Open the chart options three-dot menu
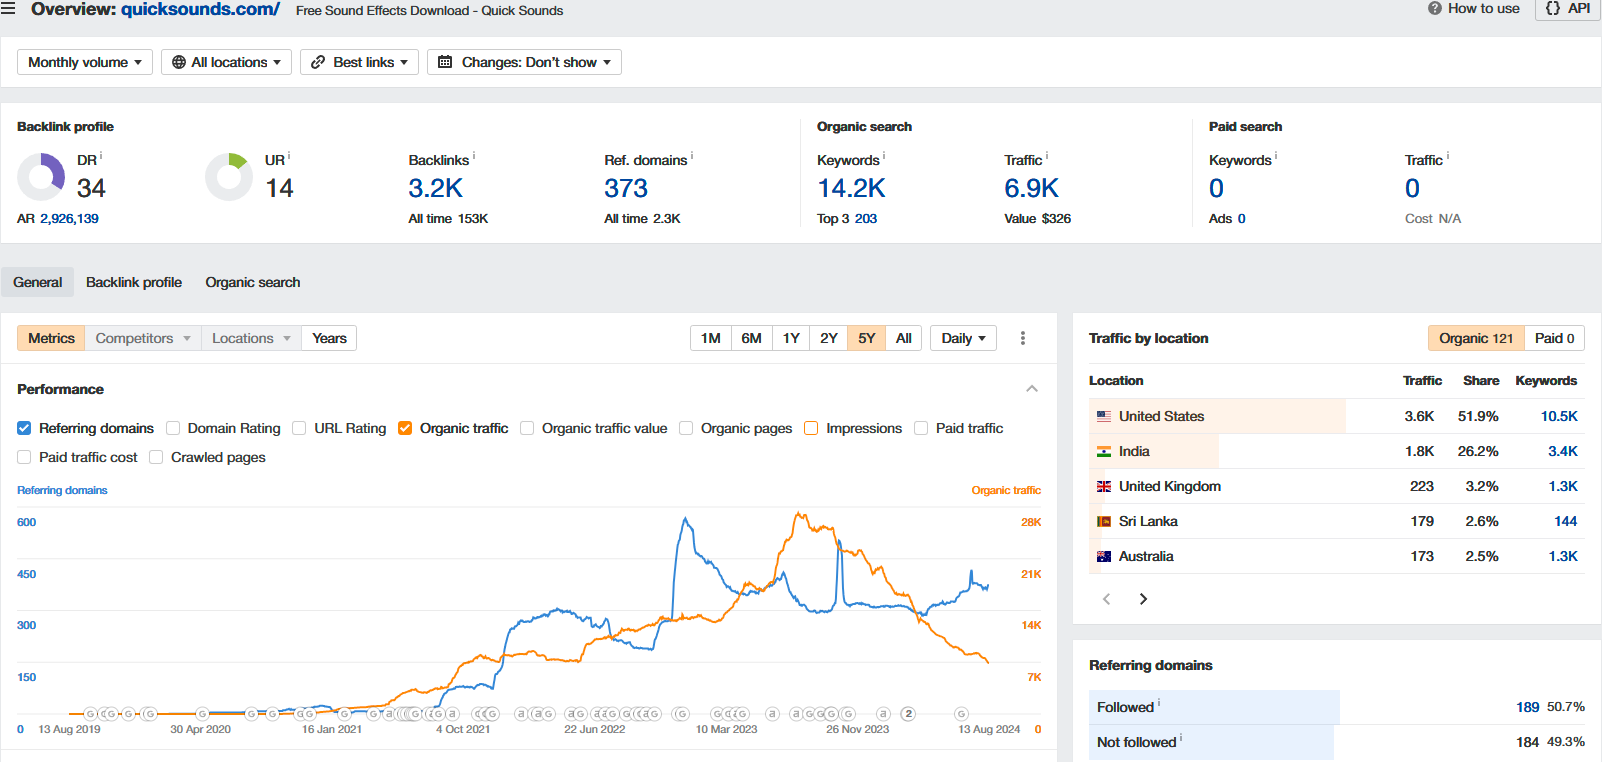The height and width of the screenshot is (762, 1602). (1022, 338)
